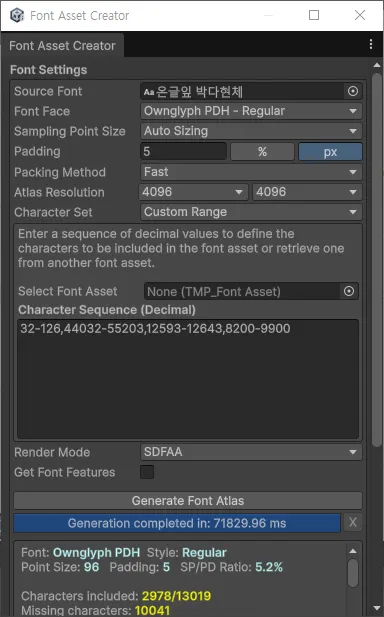
Task: Open the Source Font object picker
Action: 353,91
